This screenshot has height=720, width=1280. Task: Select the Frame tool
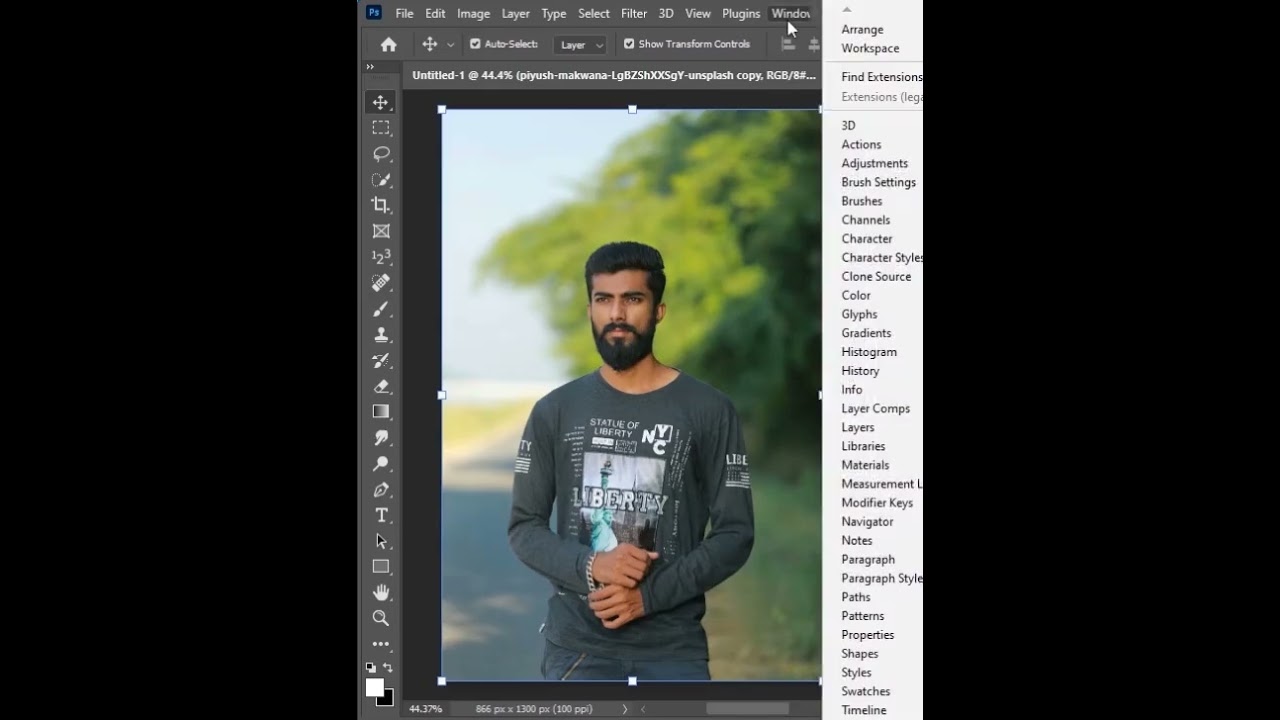pos(381,231)
